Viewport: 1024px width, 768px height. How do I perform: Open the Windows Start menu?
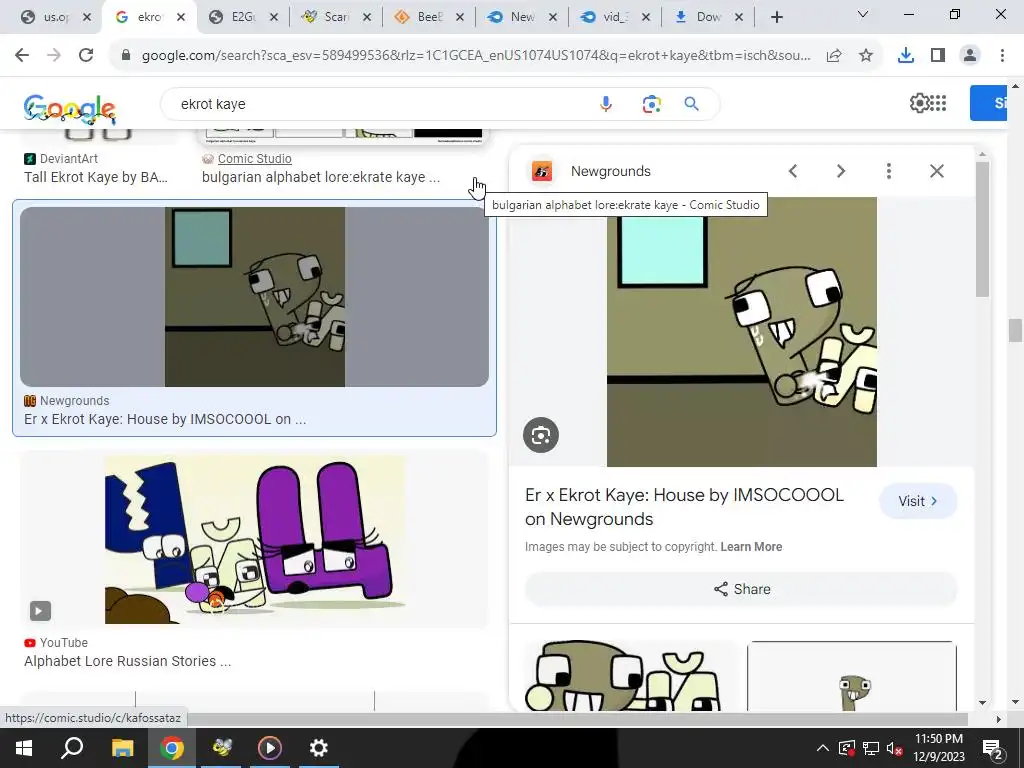tap(24, 748)
